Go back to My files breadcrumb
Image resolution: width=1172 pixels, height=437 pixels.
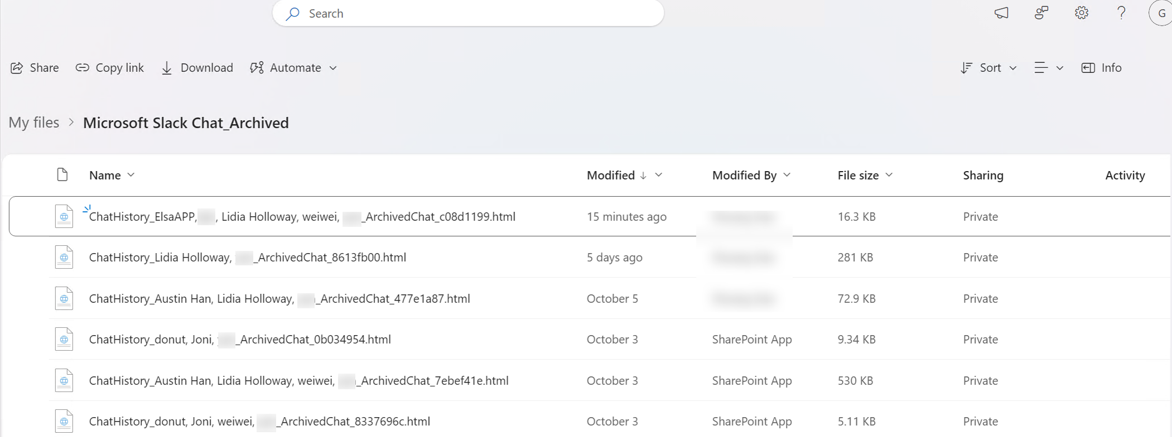pos(34,123)
